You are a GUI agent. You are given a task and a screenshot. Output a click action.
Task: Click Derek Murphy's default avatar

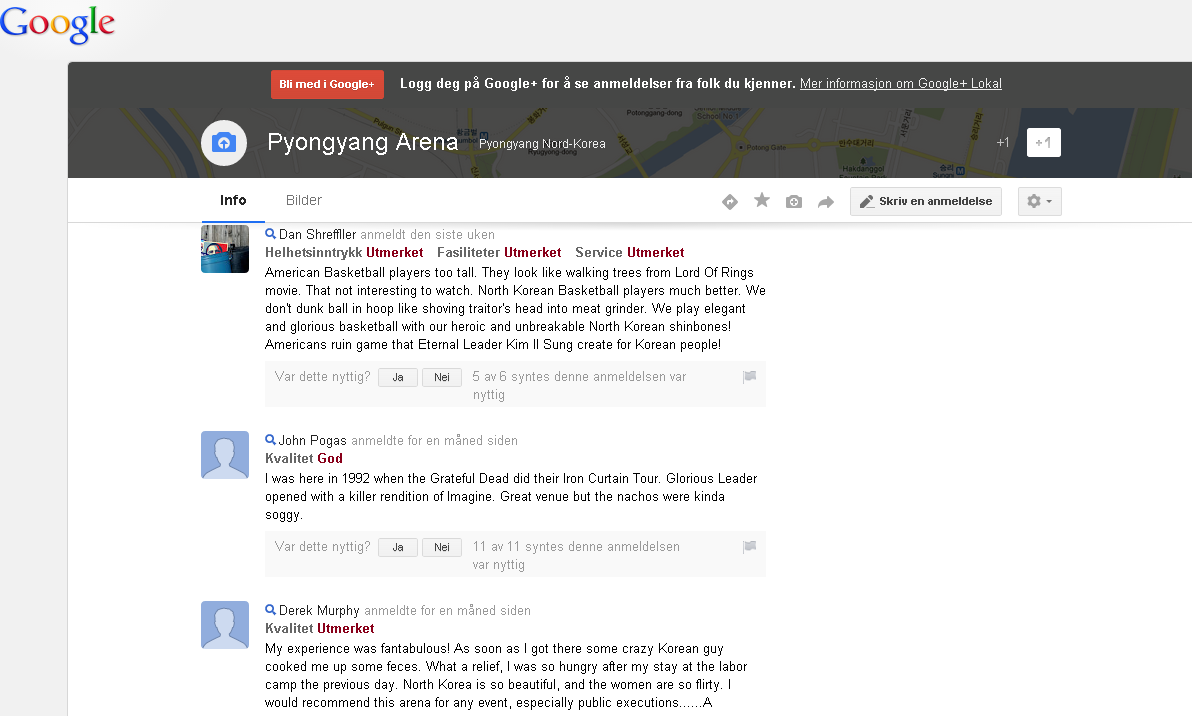225,625
